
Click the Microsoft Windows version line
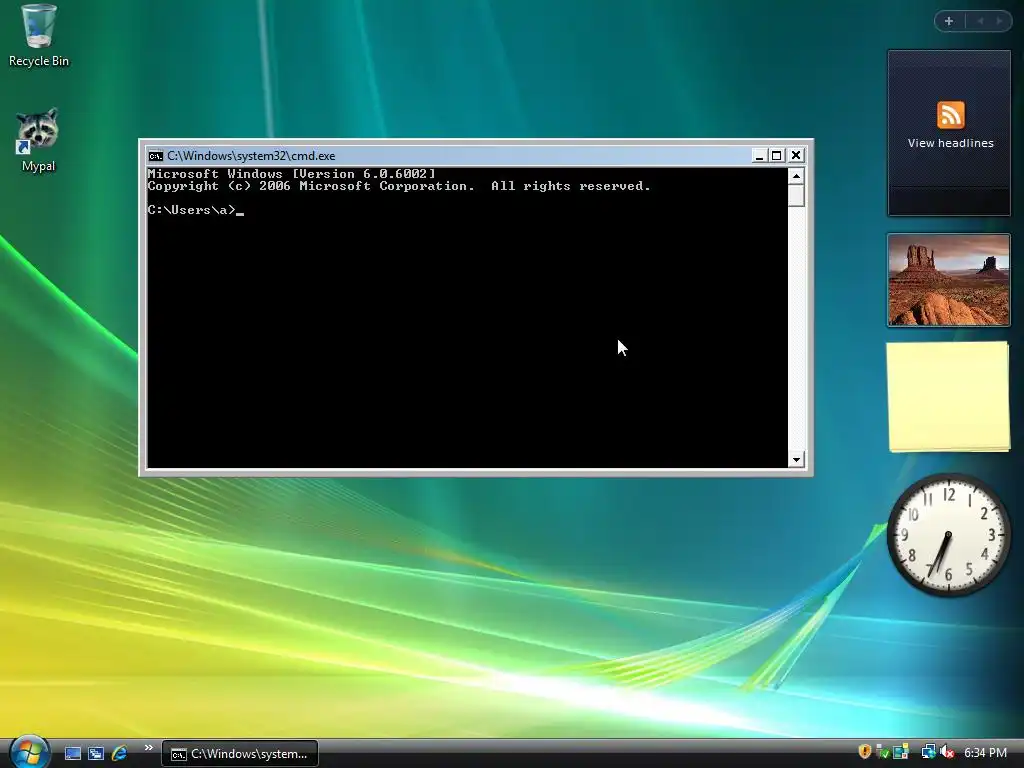click(x=291, y=174)
